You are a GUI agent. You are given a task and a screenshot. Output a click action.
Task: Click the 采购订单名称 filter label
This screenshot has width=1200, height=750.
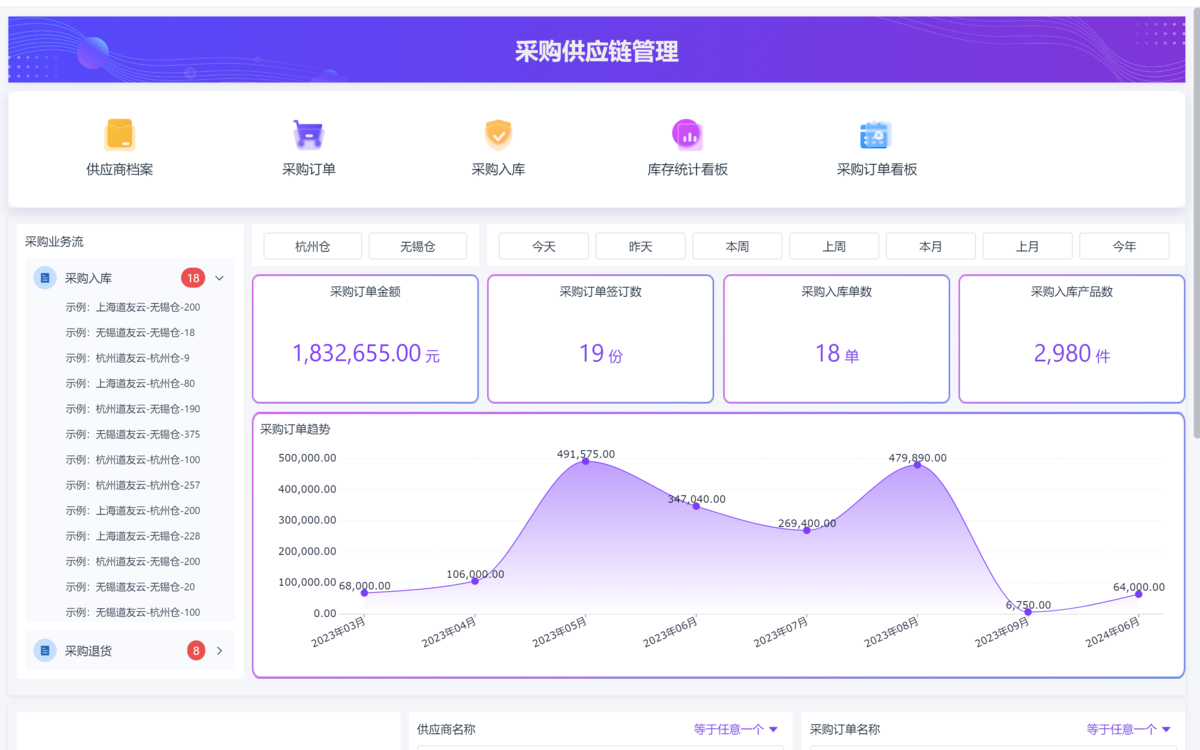point(845,730)
